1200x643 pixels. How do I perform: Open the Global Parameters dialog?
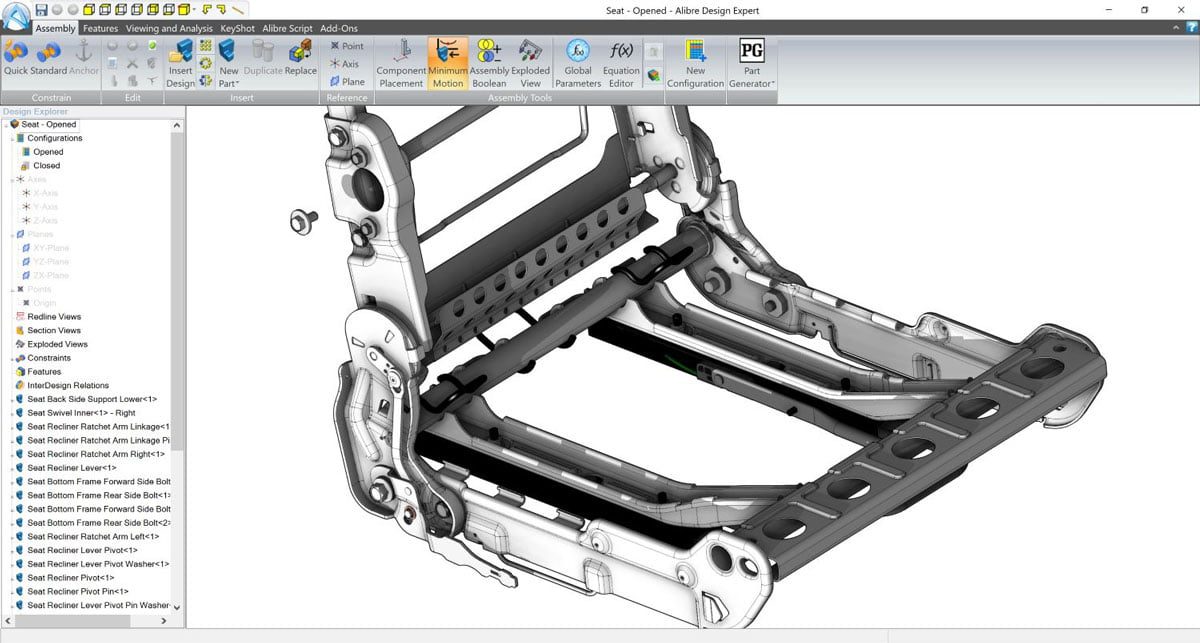point(578,63)
